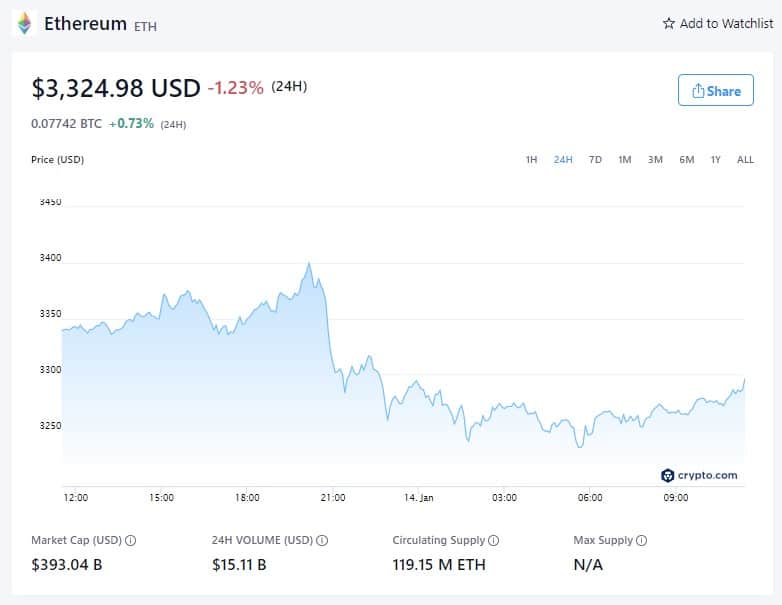Click the 14. Jan date axis label

pos(418,497)
